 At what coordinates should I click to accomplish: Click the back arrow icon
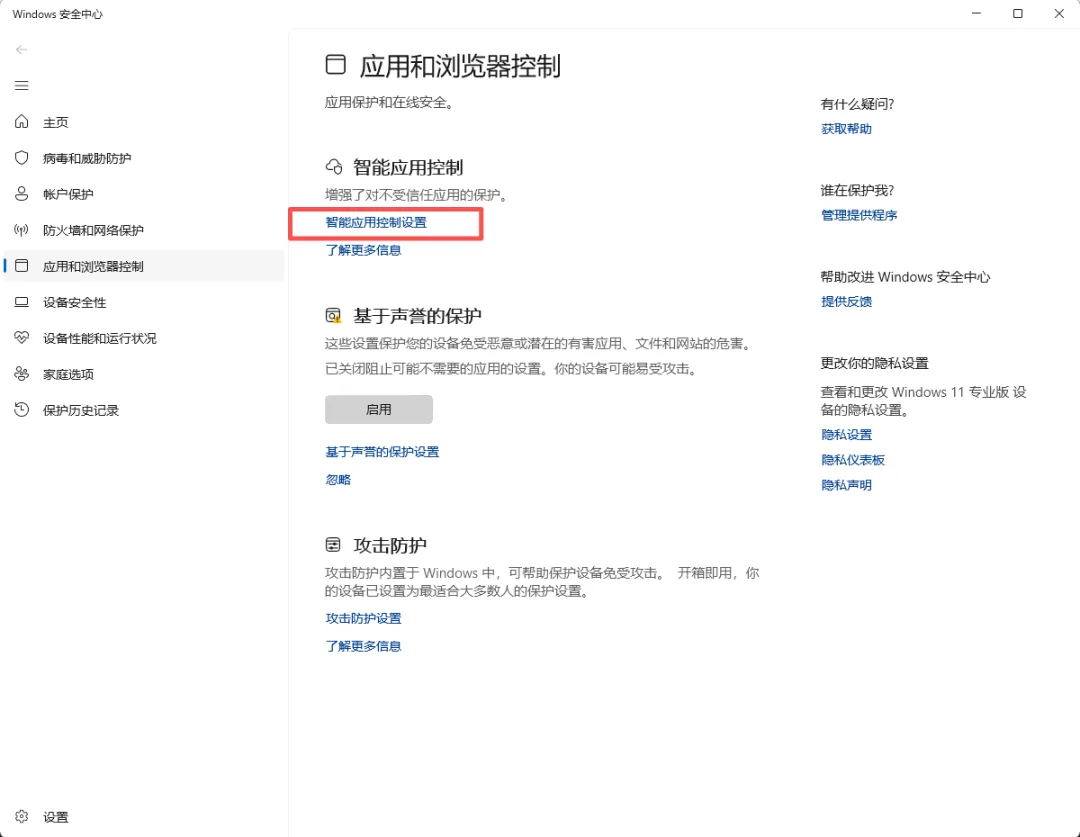pyautogui.click(x=21, y=50)
